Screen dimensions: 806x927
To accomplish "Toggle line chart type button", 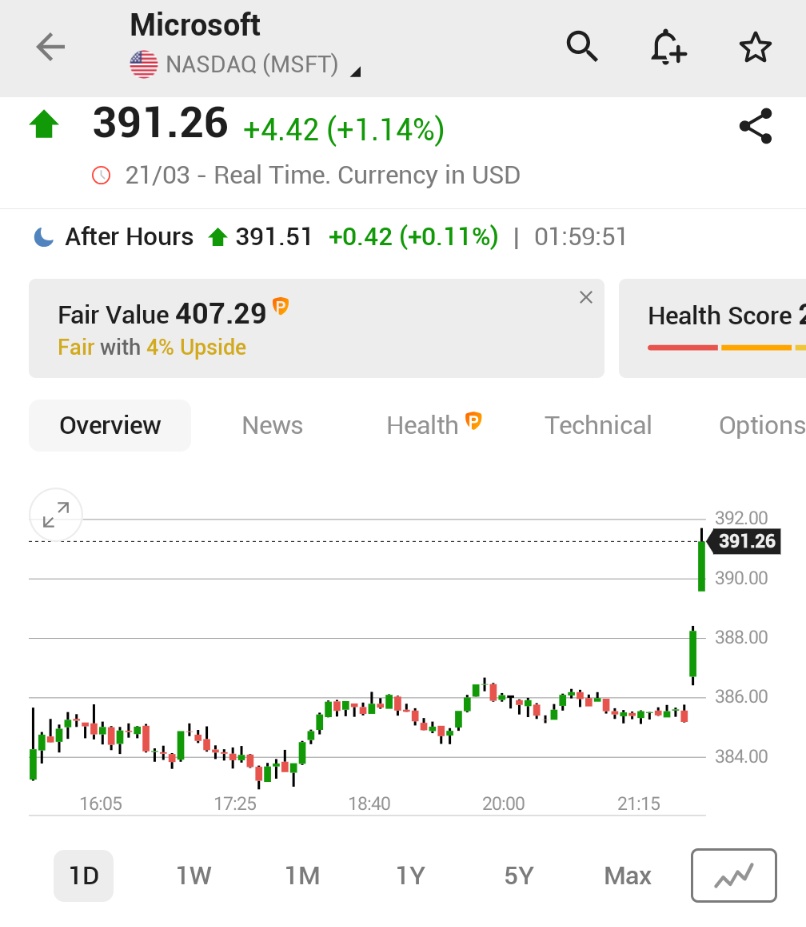I will click(x=733, y=876).
